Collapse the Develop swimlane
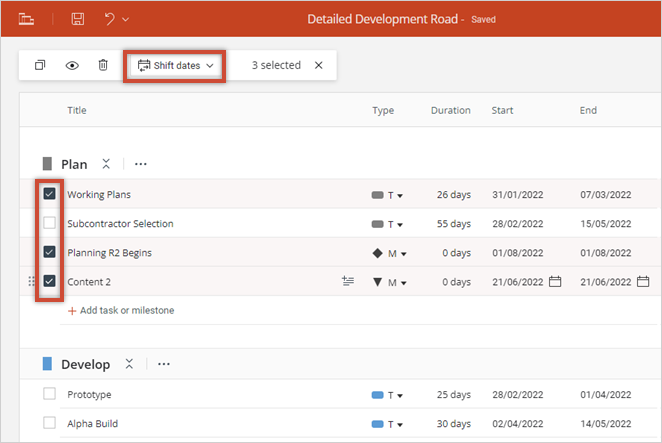The image size is (662, 443). tap(129, 364)
